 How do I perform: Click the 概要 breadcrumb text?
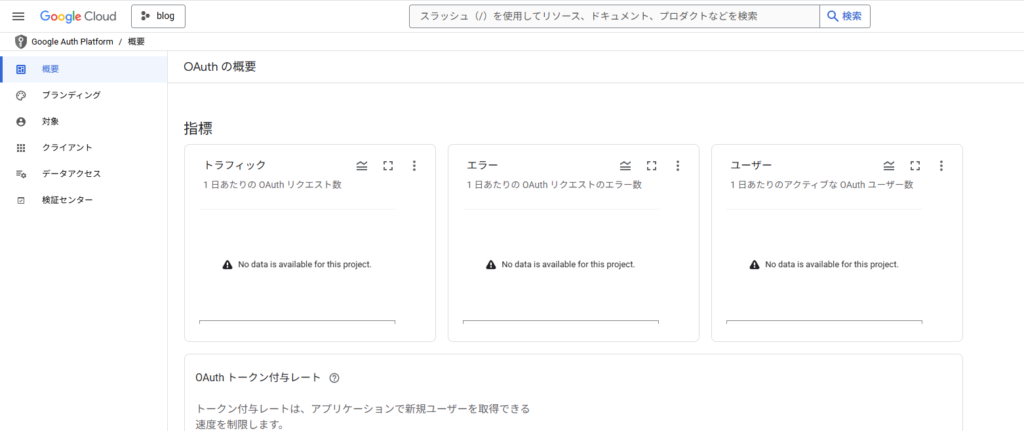(x=136, y=42)
